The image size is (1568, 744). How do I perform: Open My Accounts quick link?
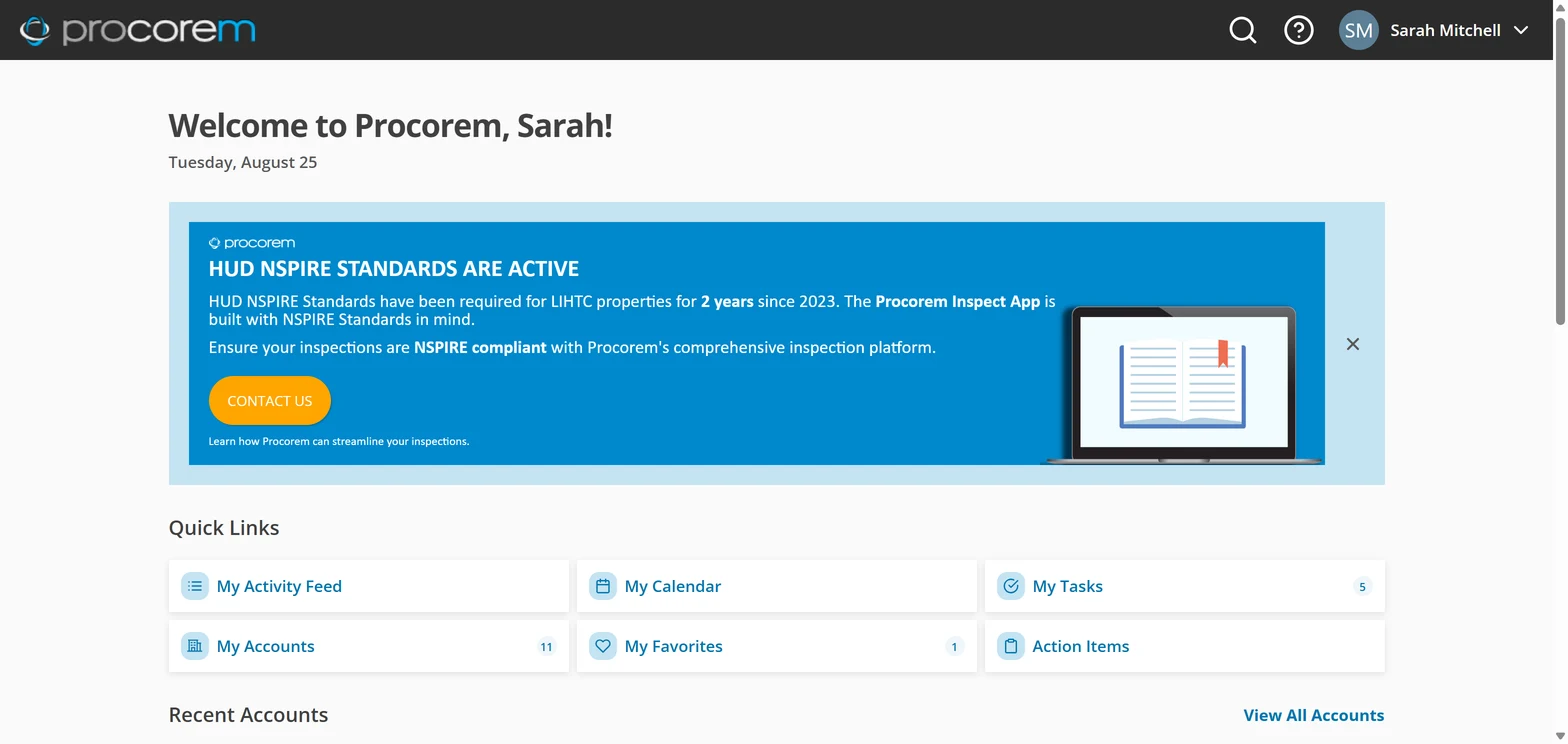369,646
